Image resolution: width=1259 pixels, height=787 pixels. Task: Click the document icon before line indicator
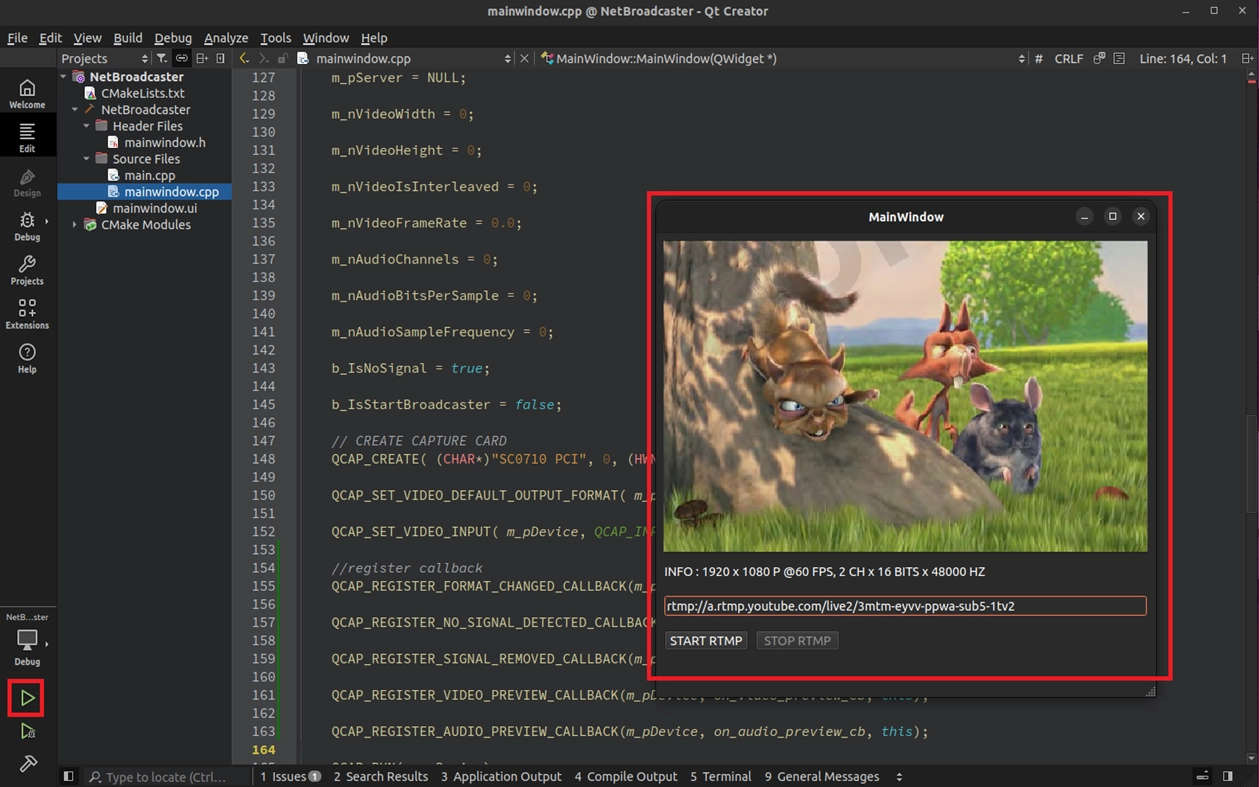tap(1119, 59)
